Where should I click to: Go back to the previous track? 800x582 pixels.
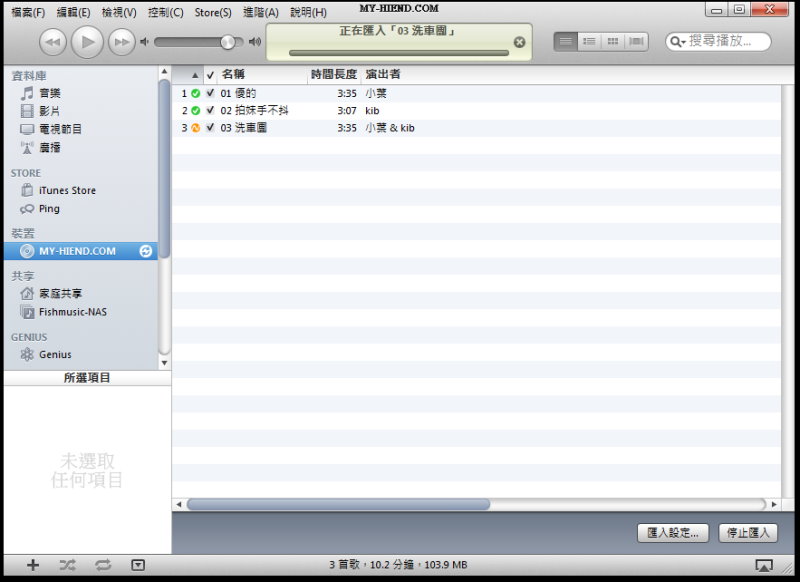coord(53,41)
